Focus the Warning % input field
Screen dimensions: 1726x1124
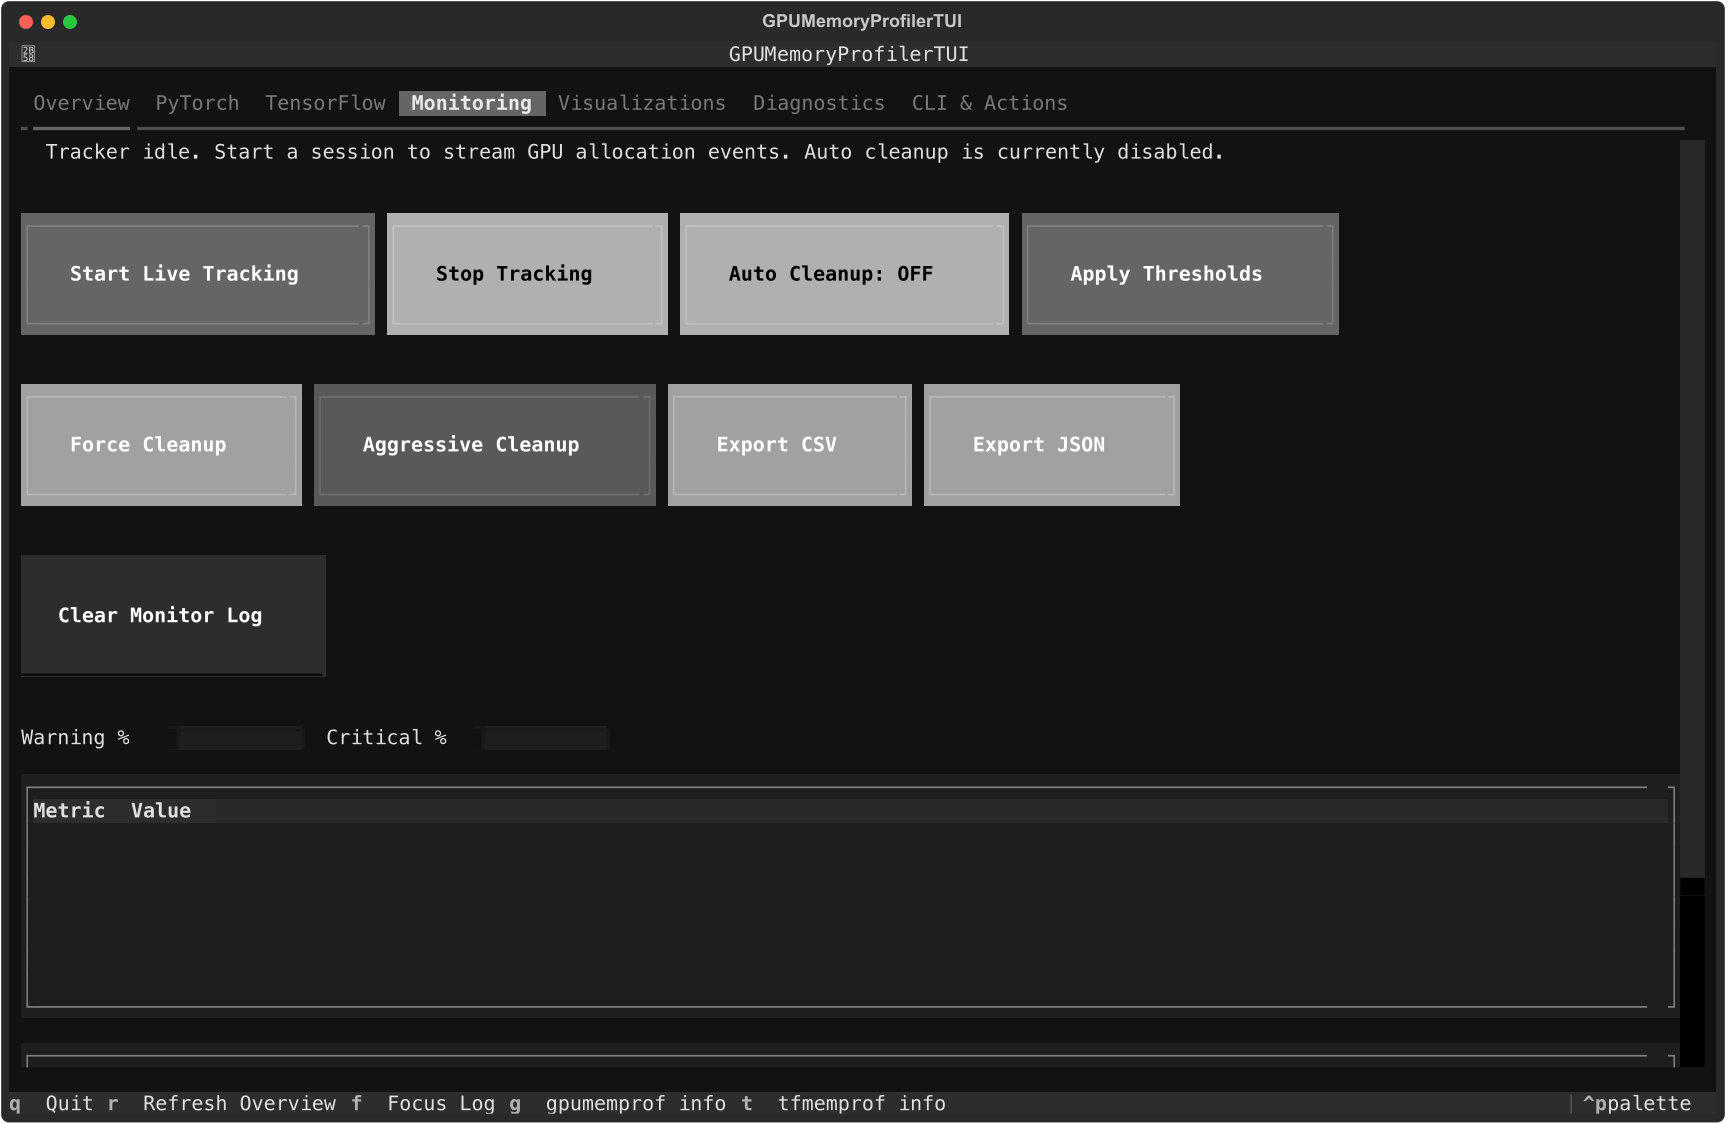[x=239, y=738]
